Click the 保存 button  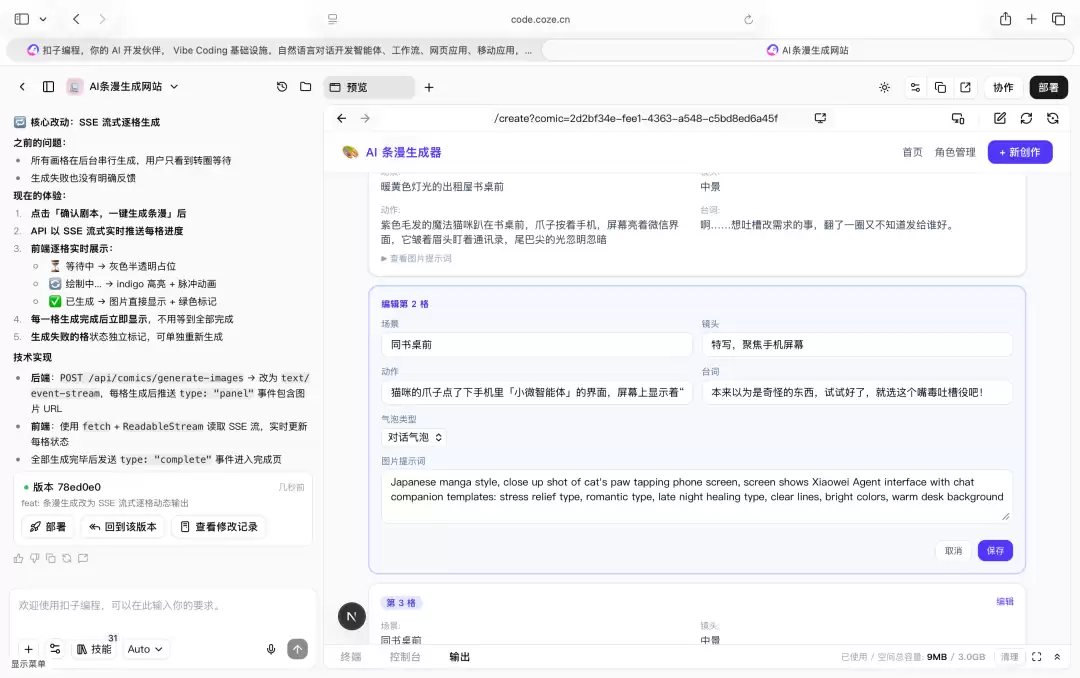pos(995,551)
